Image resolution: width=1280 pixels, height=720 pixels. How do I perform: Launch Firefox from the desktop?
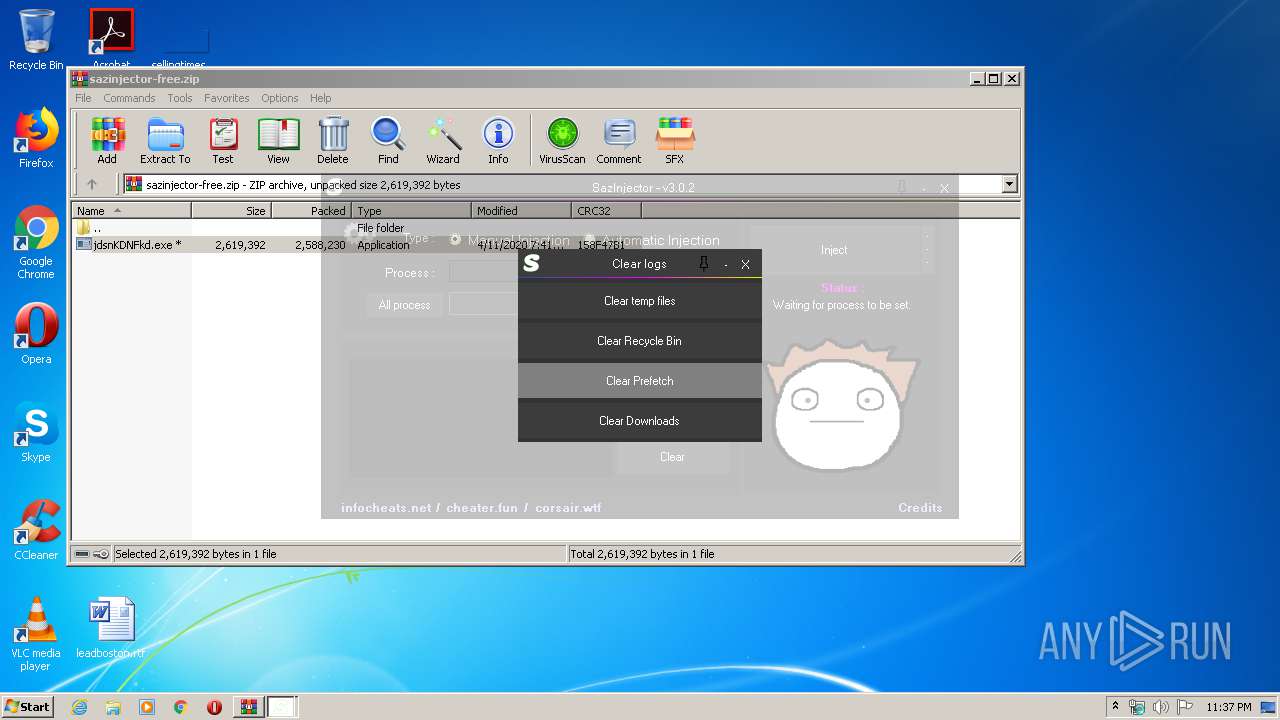tap(36, 138)
